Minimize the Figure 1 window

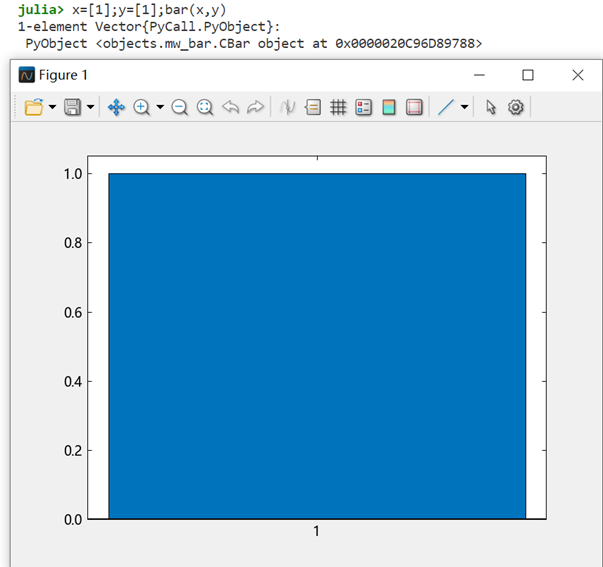pyautogui.click(x=479, y=75)
